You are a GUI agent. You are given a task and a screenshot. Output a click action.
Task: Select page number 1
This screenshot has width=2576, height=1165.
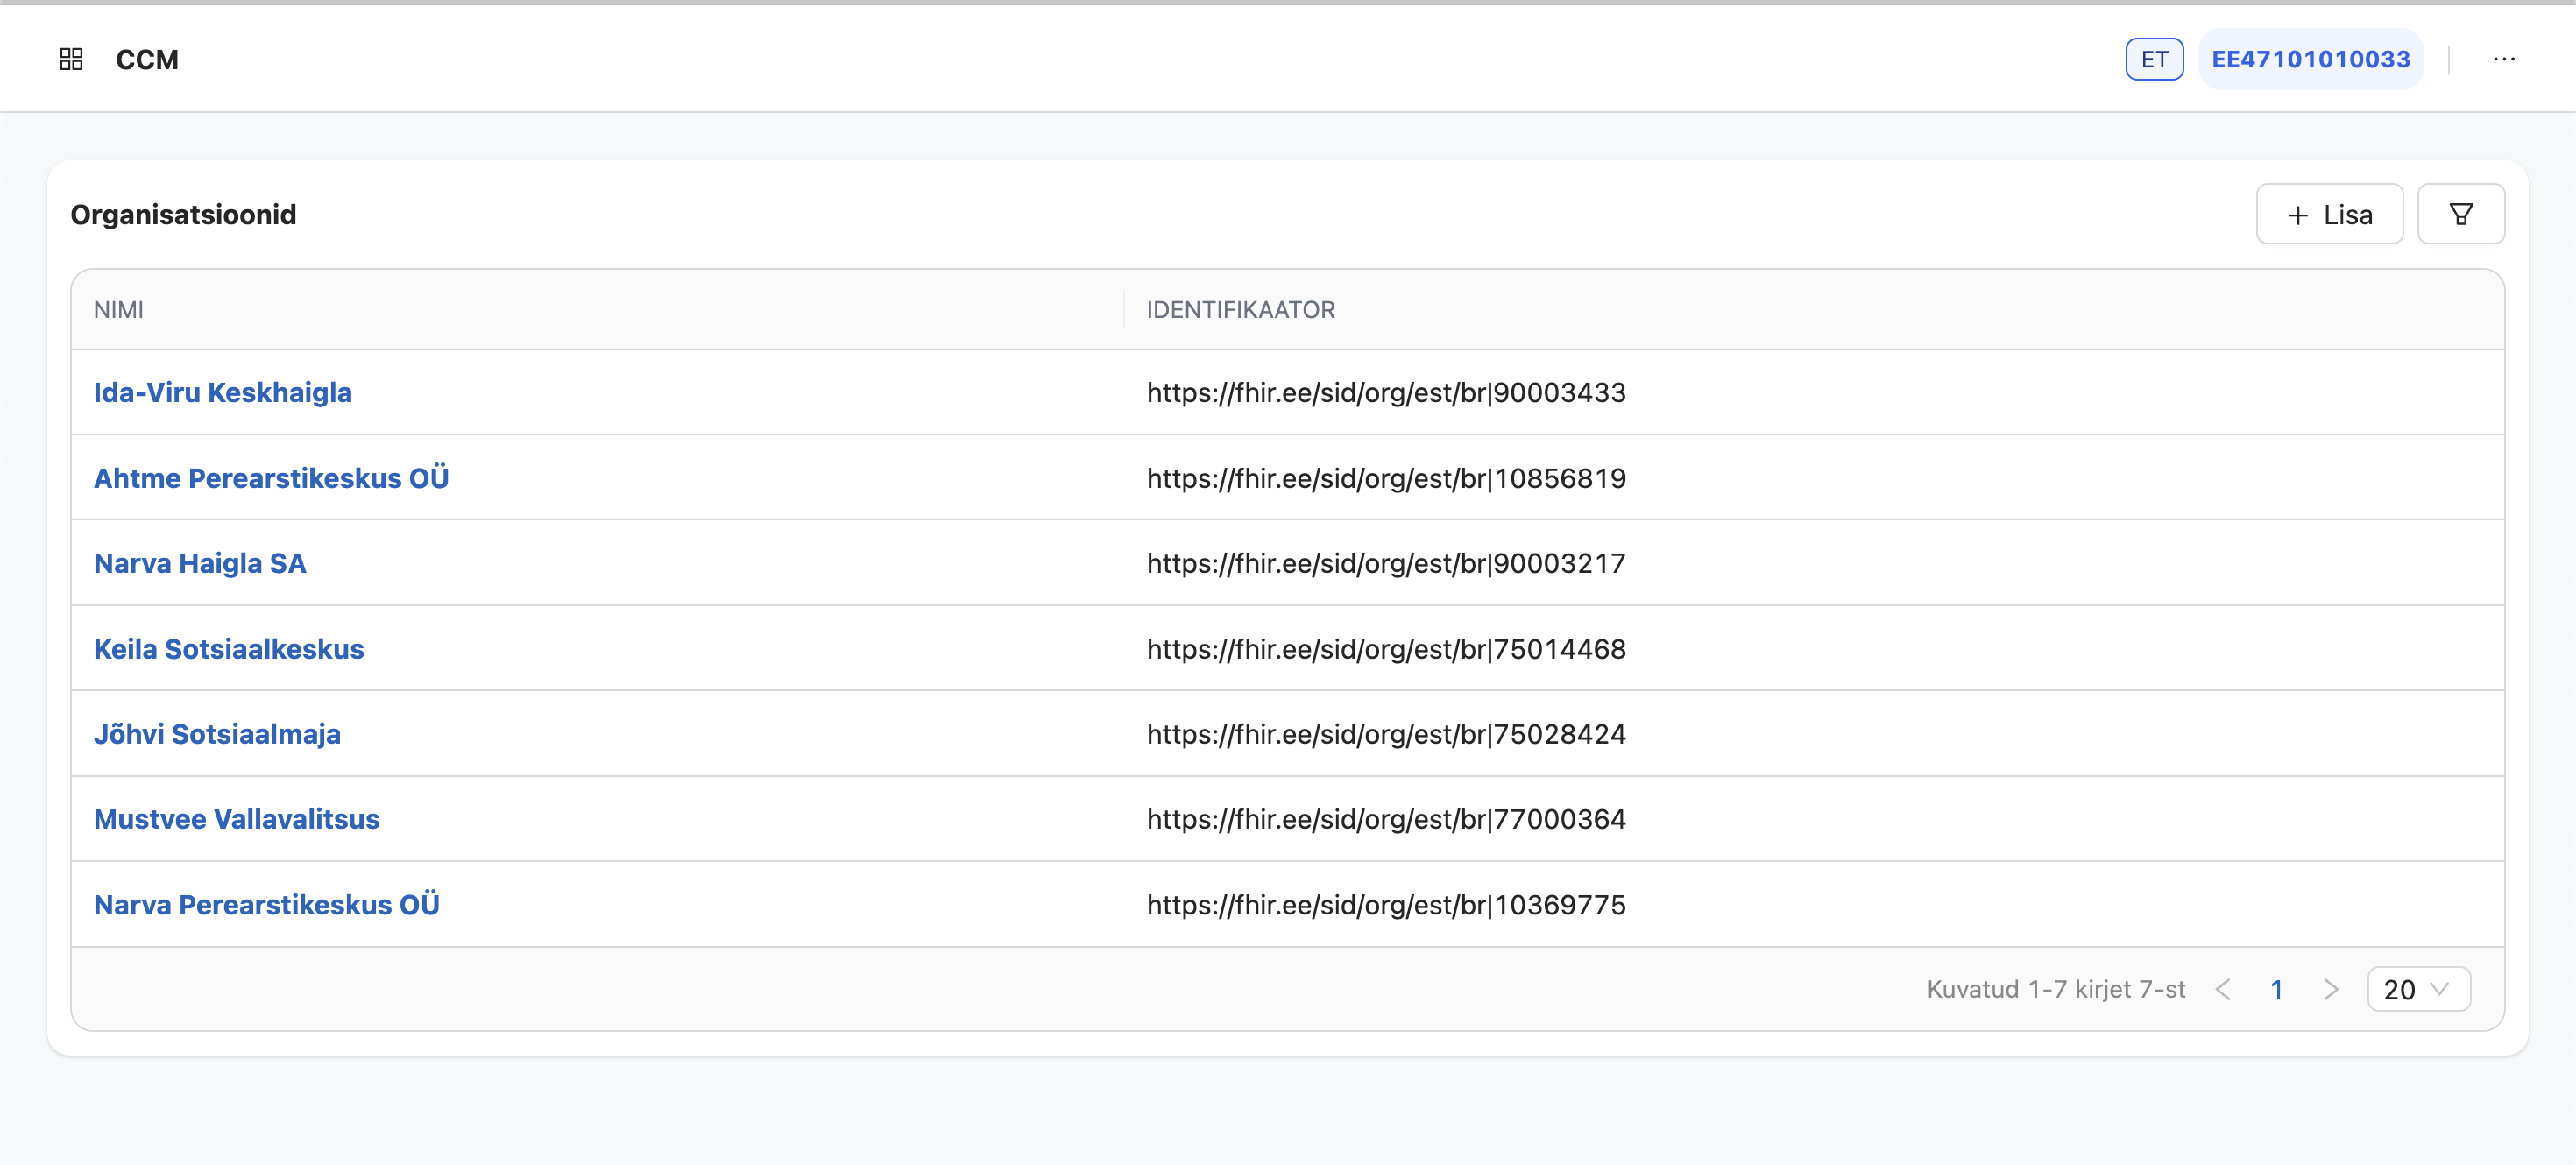(2276, 989)
